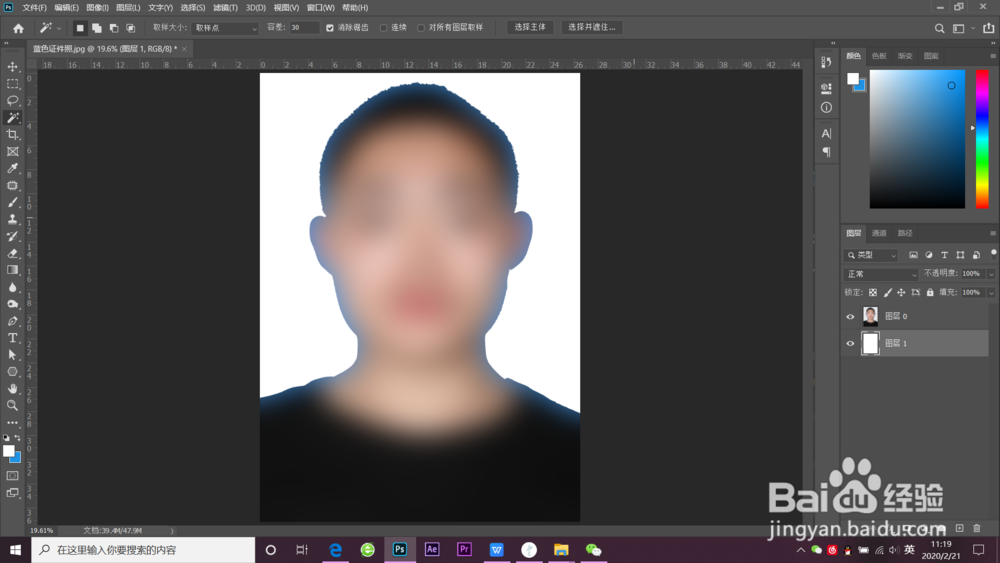Select the Path Selection tool
Viewport: 1000px width, 563px height.
point(12,355)
